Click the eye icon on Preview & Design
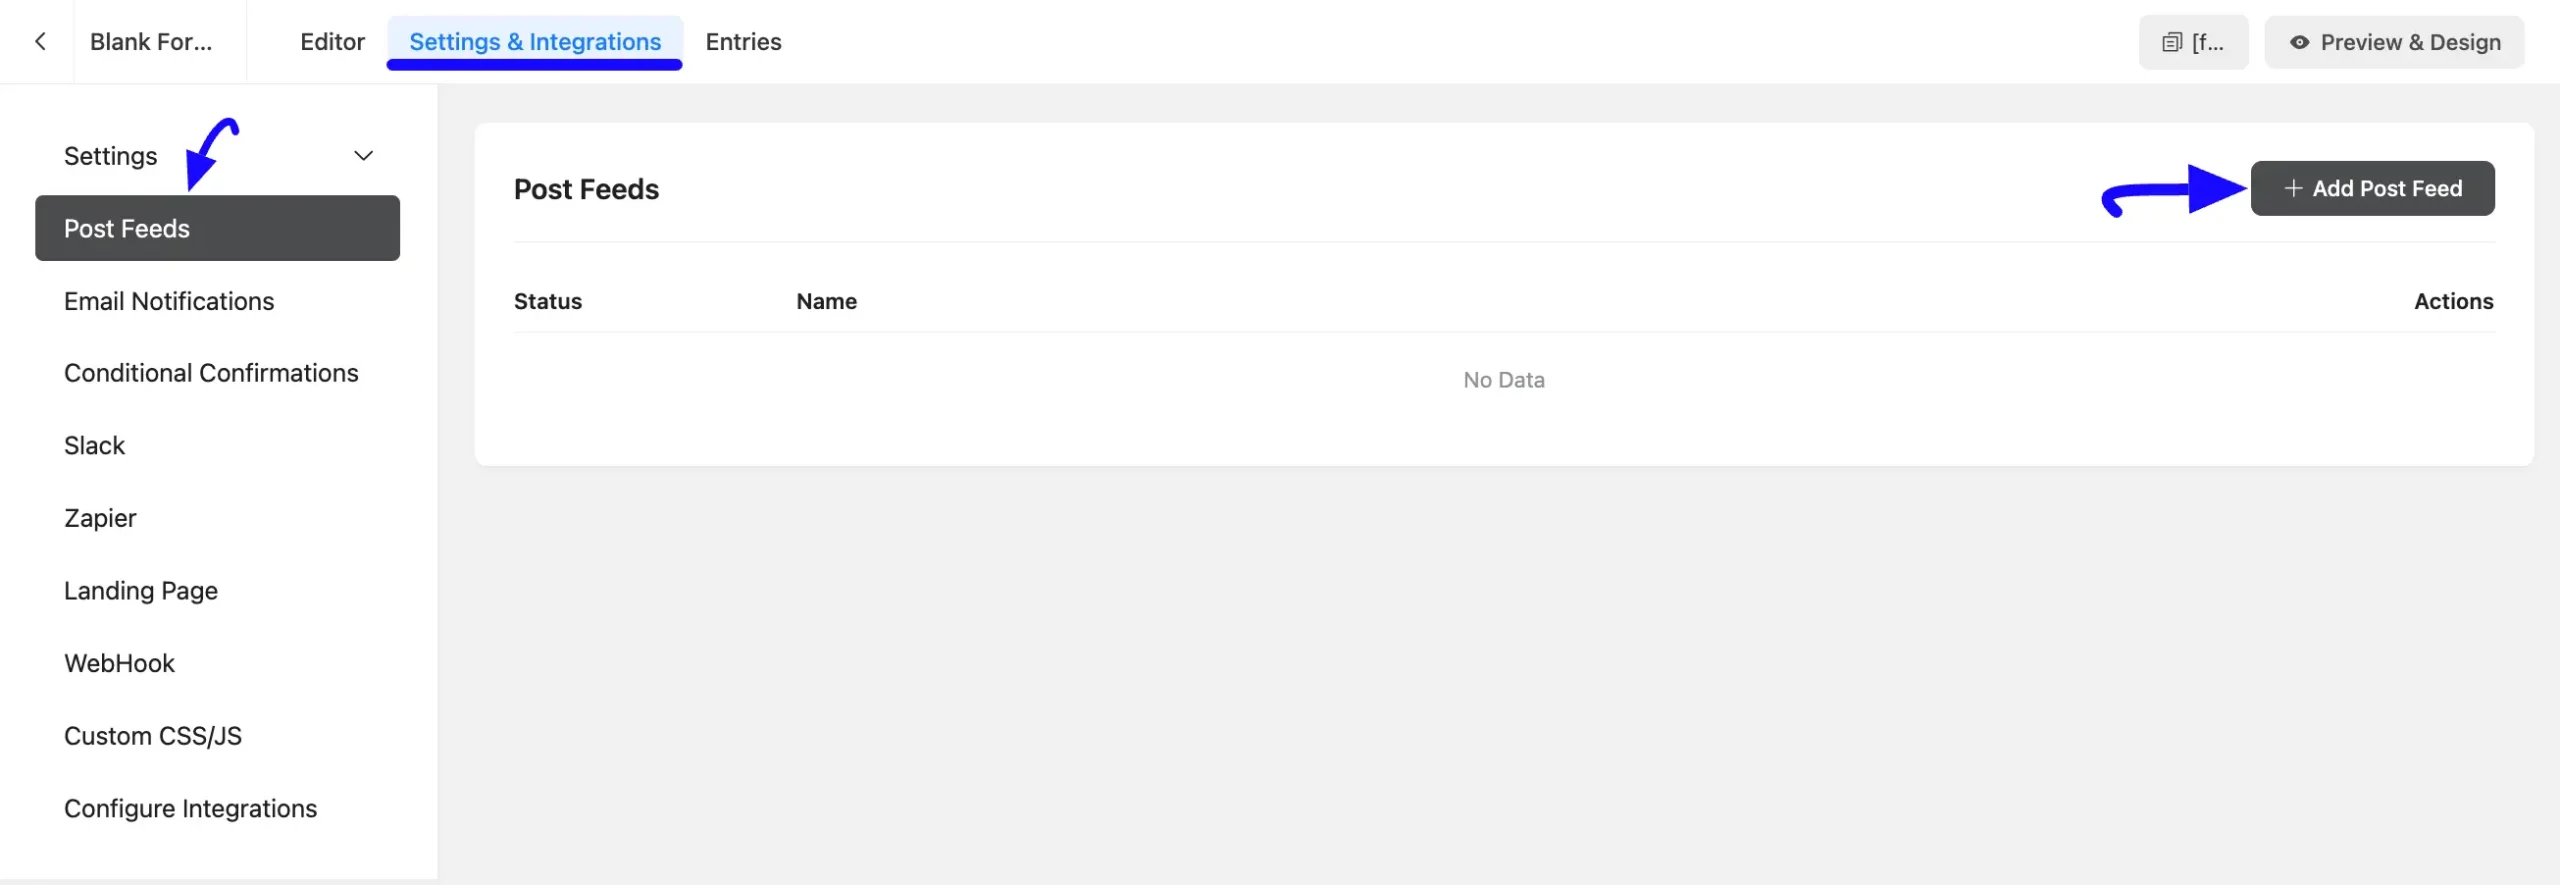This screenshot has width=2560, height=885. 2299,42
